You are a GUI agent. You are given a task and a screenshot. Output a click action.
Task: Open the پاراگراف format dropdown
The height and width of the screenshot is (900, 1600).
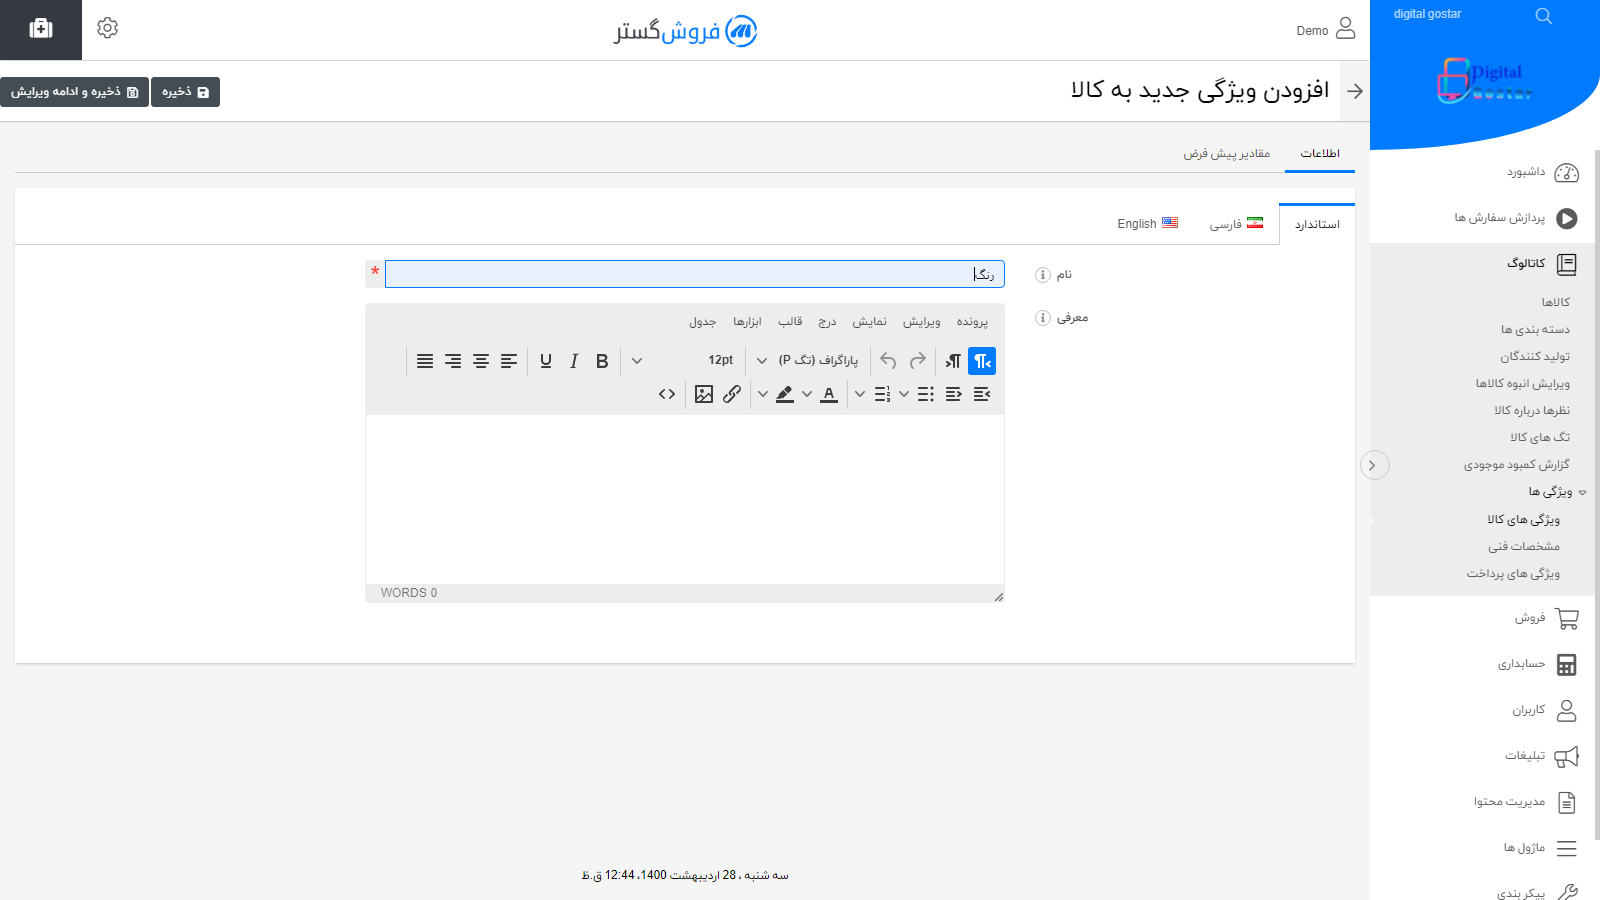[x=812, y=361]
